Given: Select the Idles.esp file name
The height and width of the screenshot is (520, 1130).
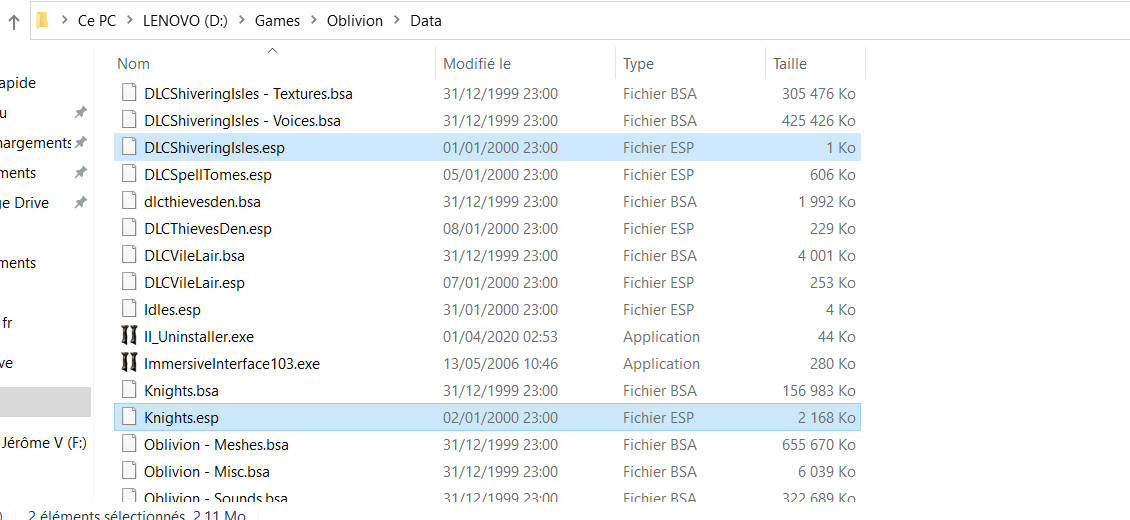Looking at the screenshot, I should pyautogui.click(x=172, y=310).
